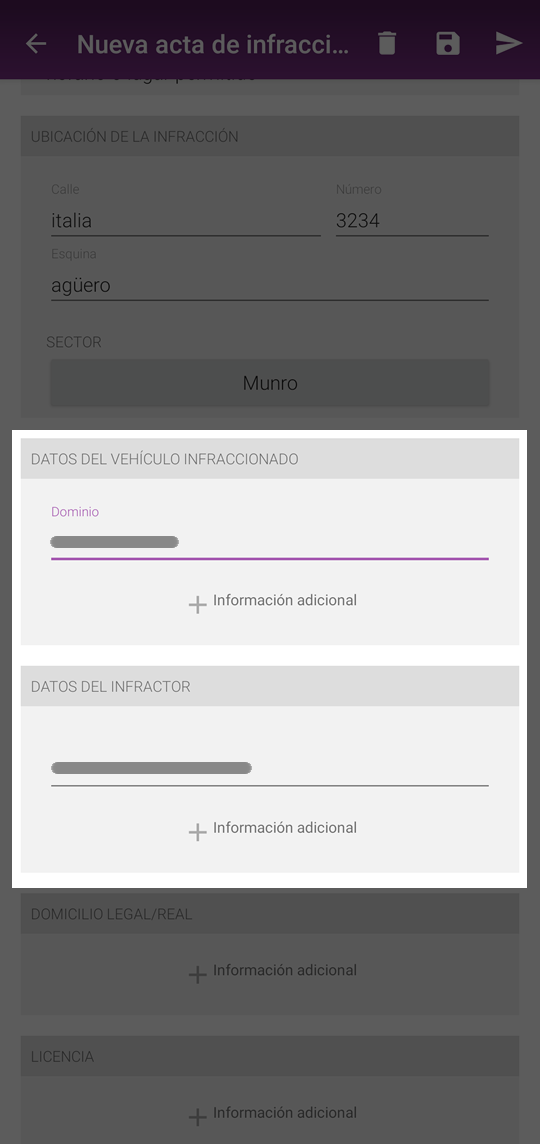
Task: Click plus icon under Datos del infractor
Action: pos(197,832)
